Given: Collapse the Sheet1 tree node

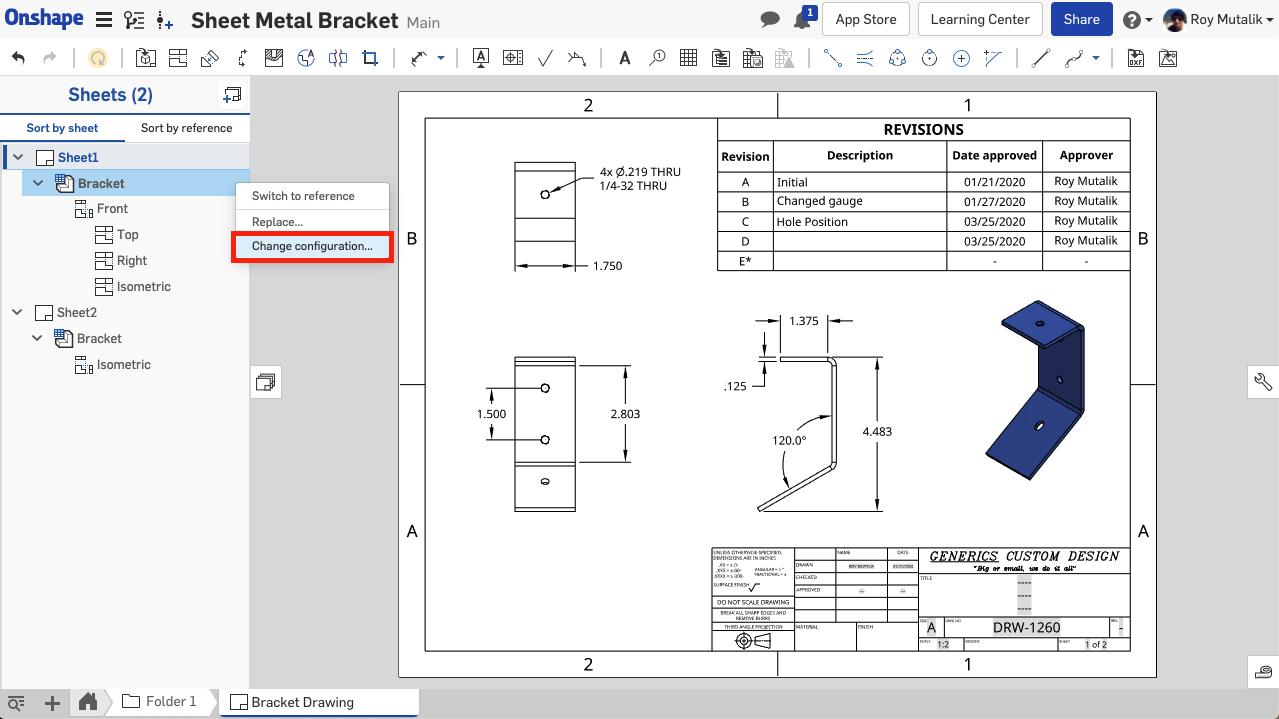Looking at the screenshot, I should (18, 157).
